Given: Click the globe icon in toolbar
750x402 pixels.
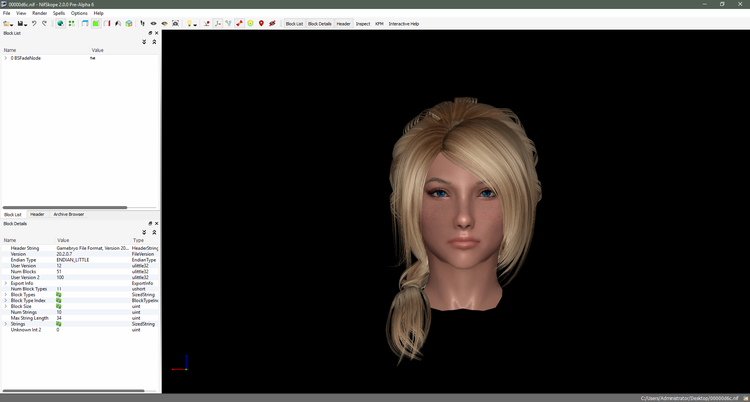Looking at the screenshot, I should point(60,23).
